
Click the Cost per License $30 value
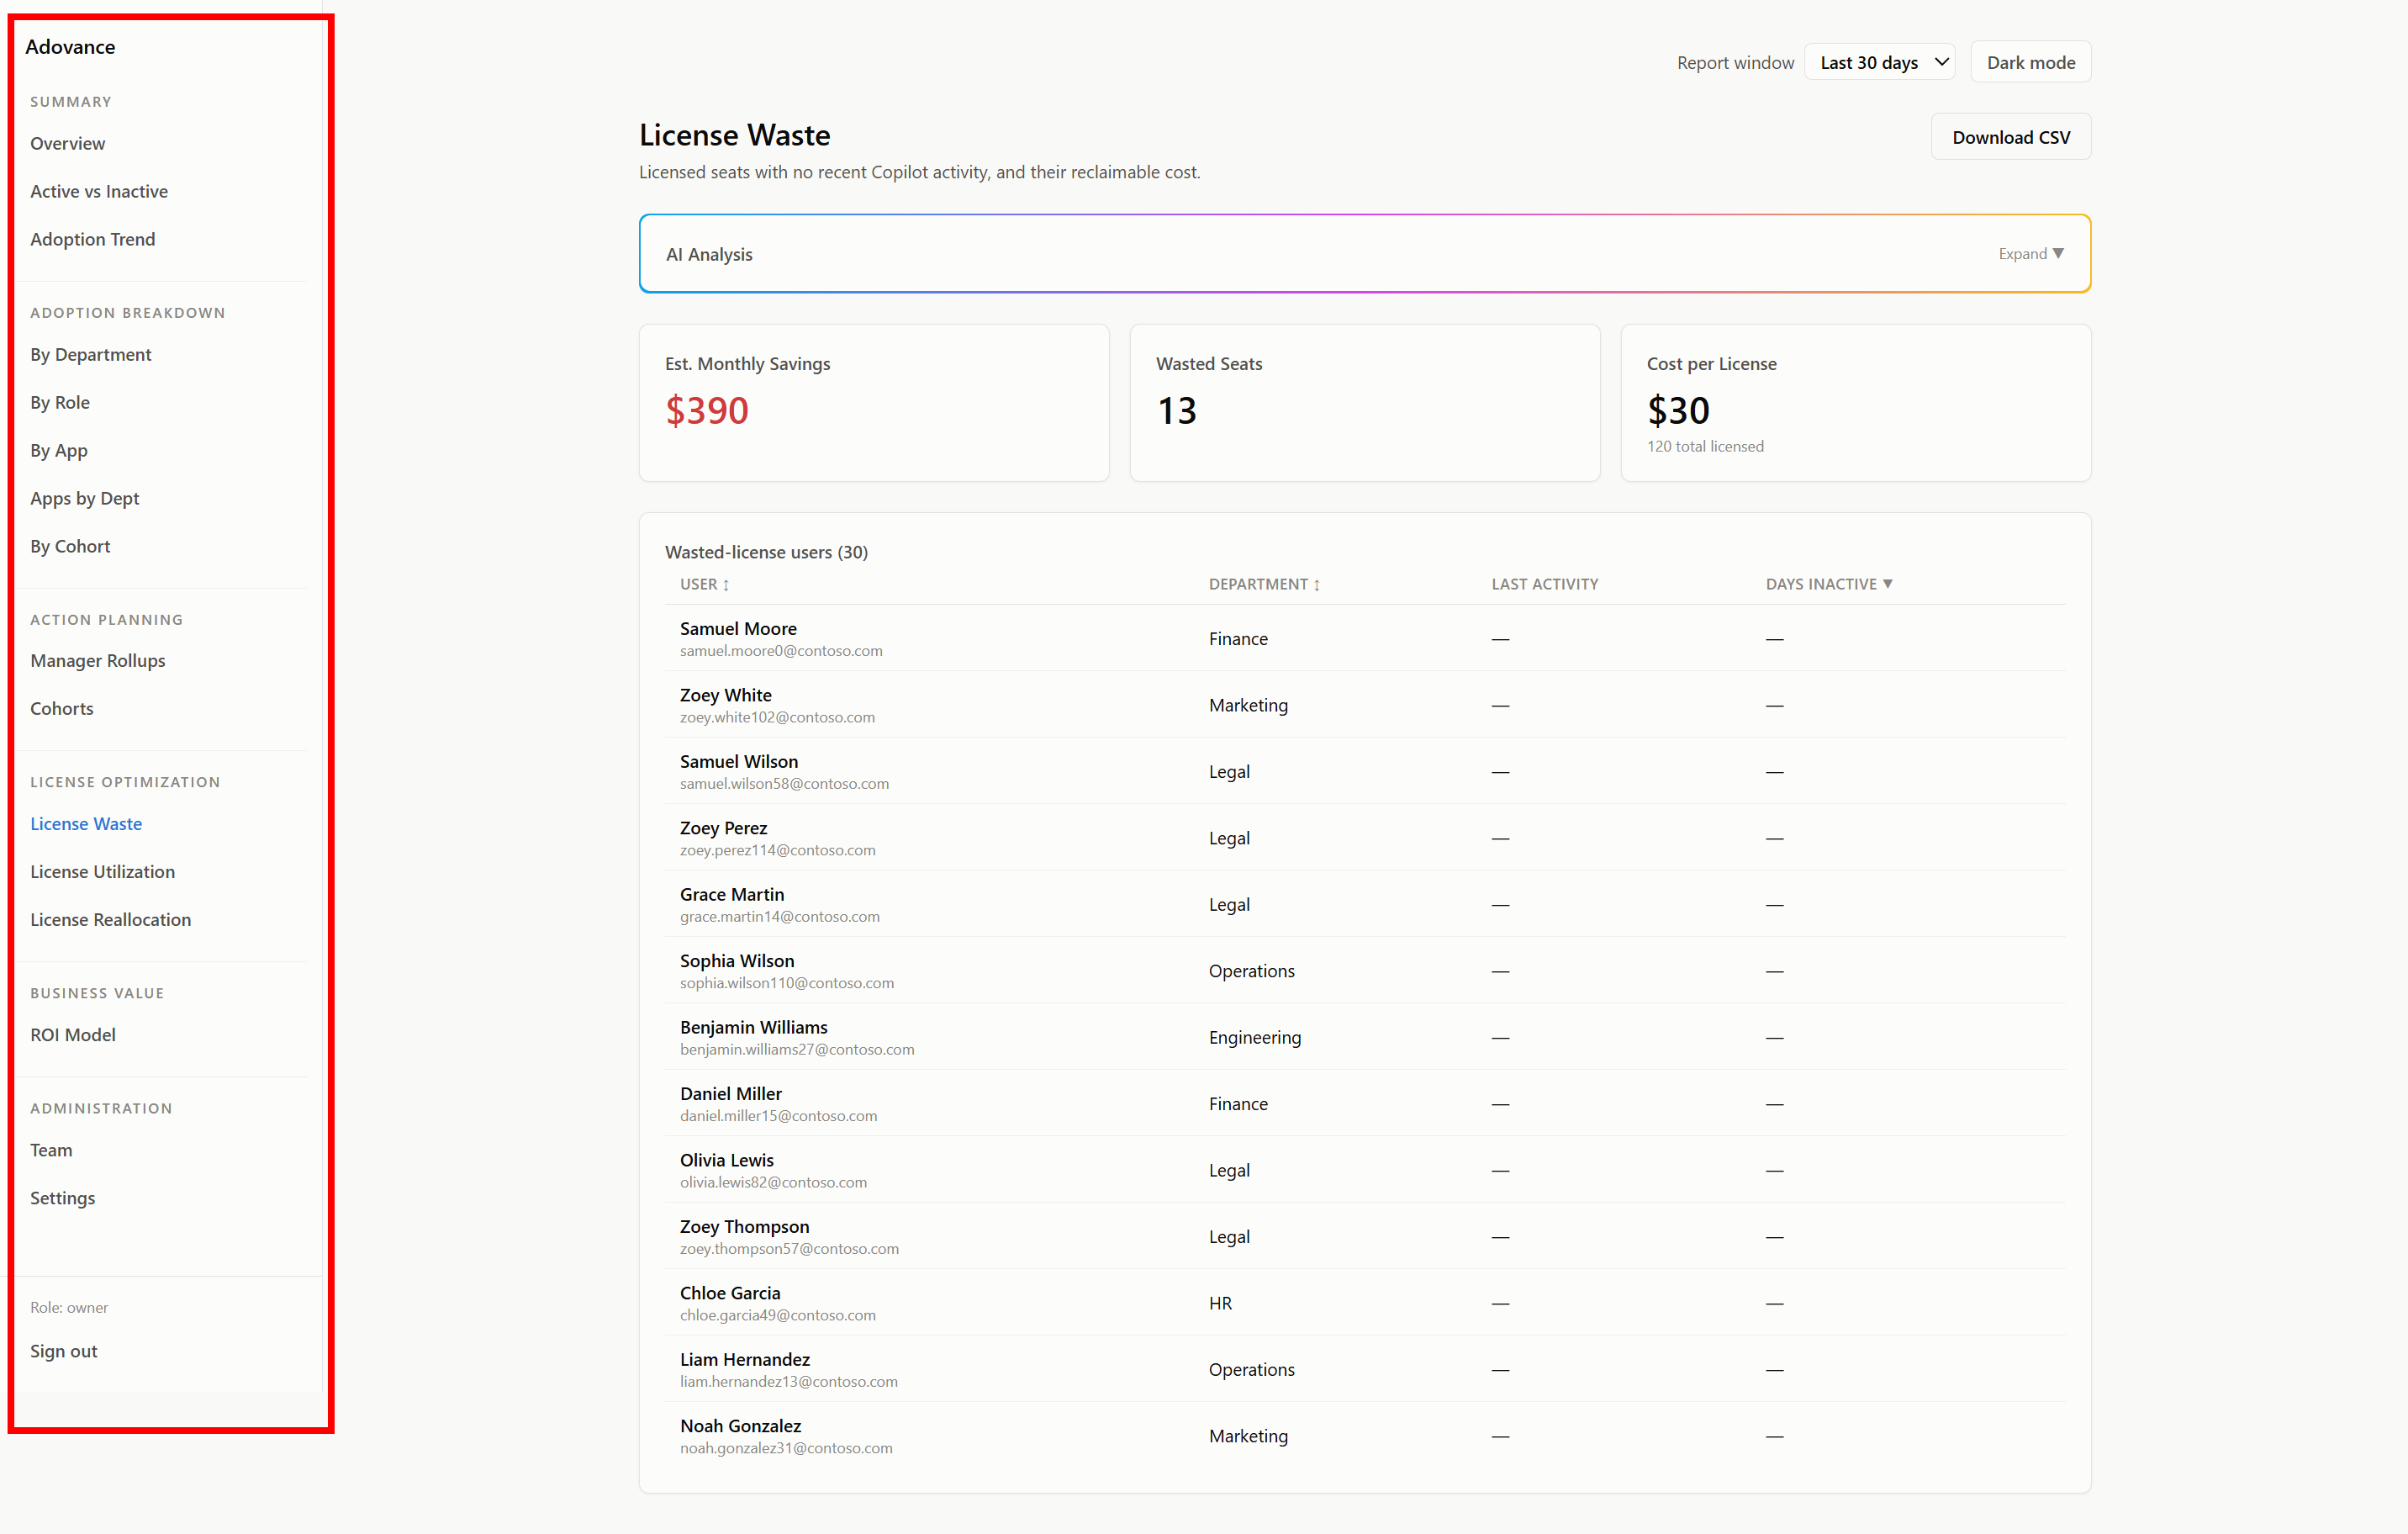pos(1678,410)
